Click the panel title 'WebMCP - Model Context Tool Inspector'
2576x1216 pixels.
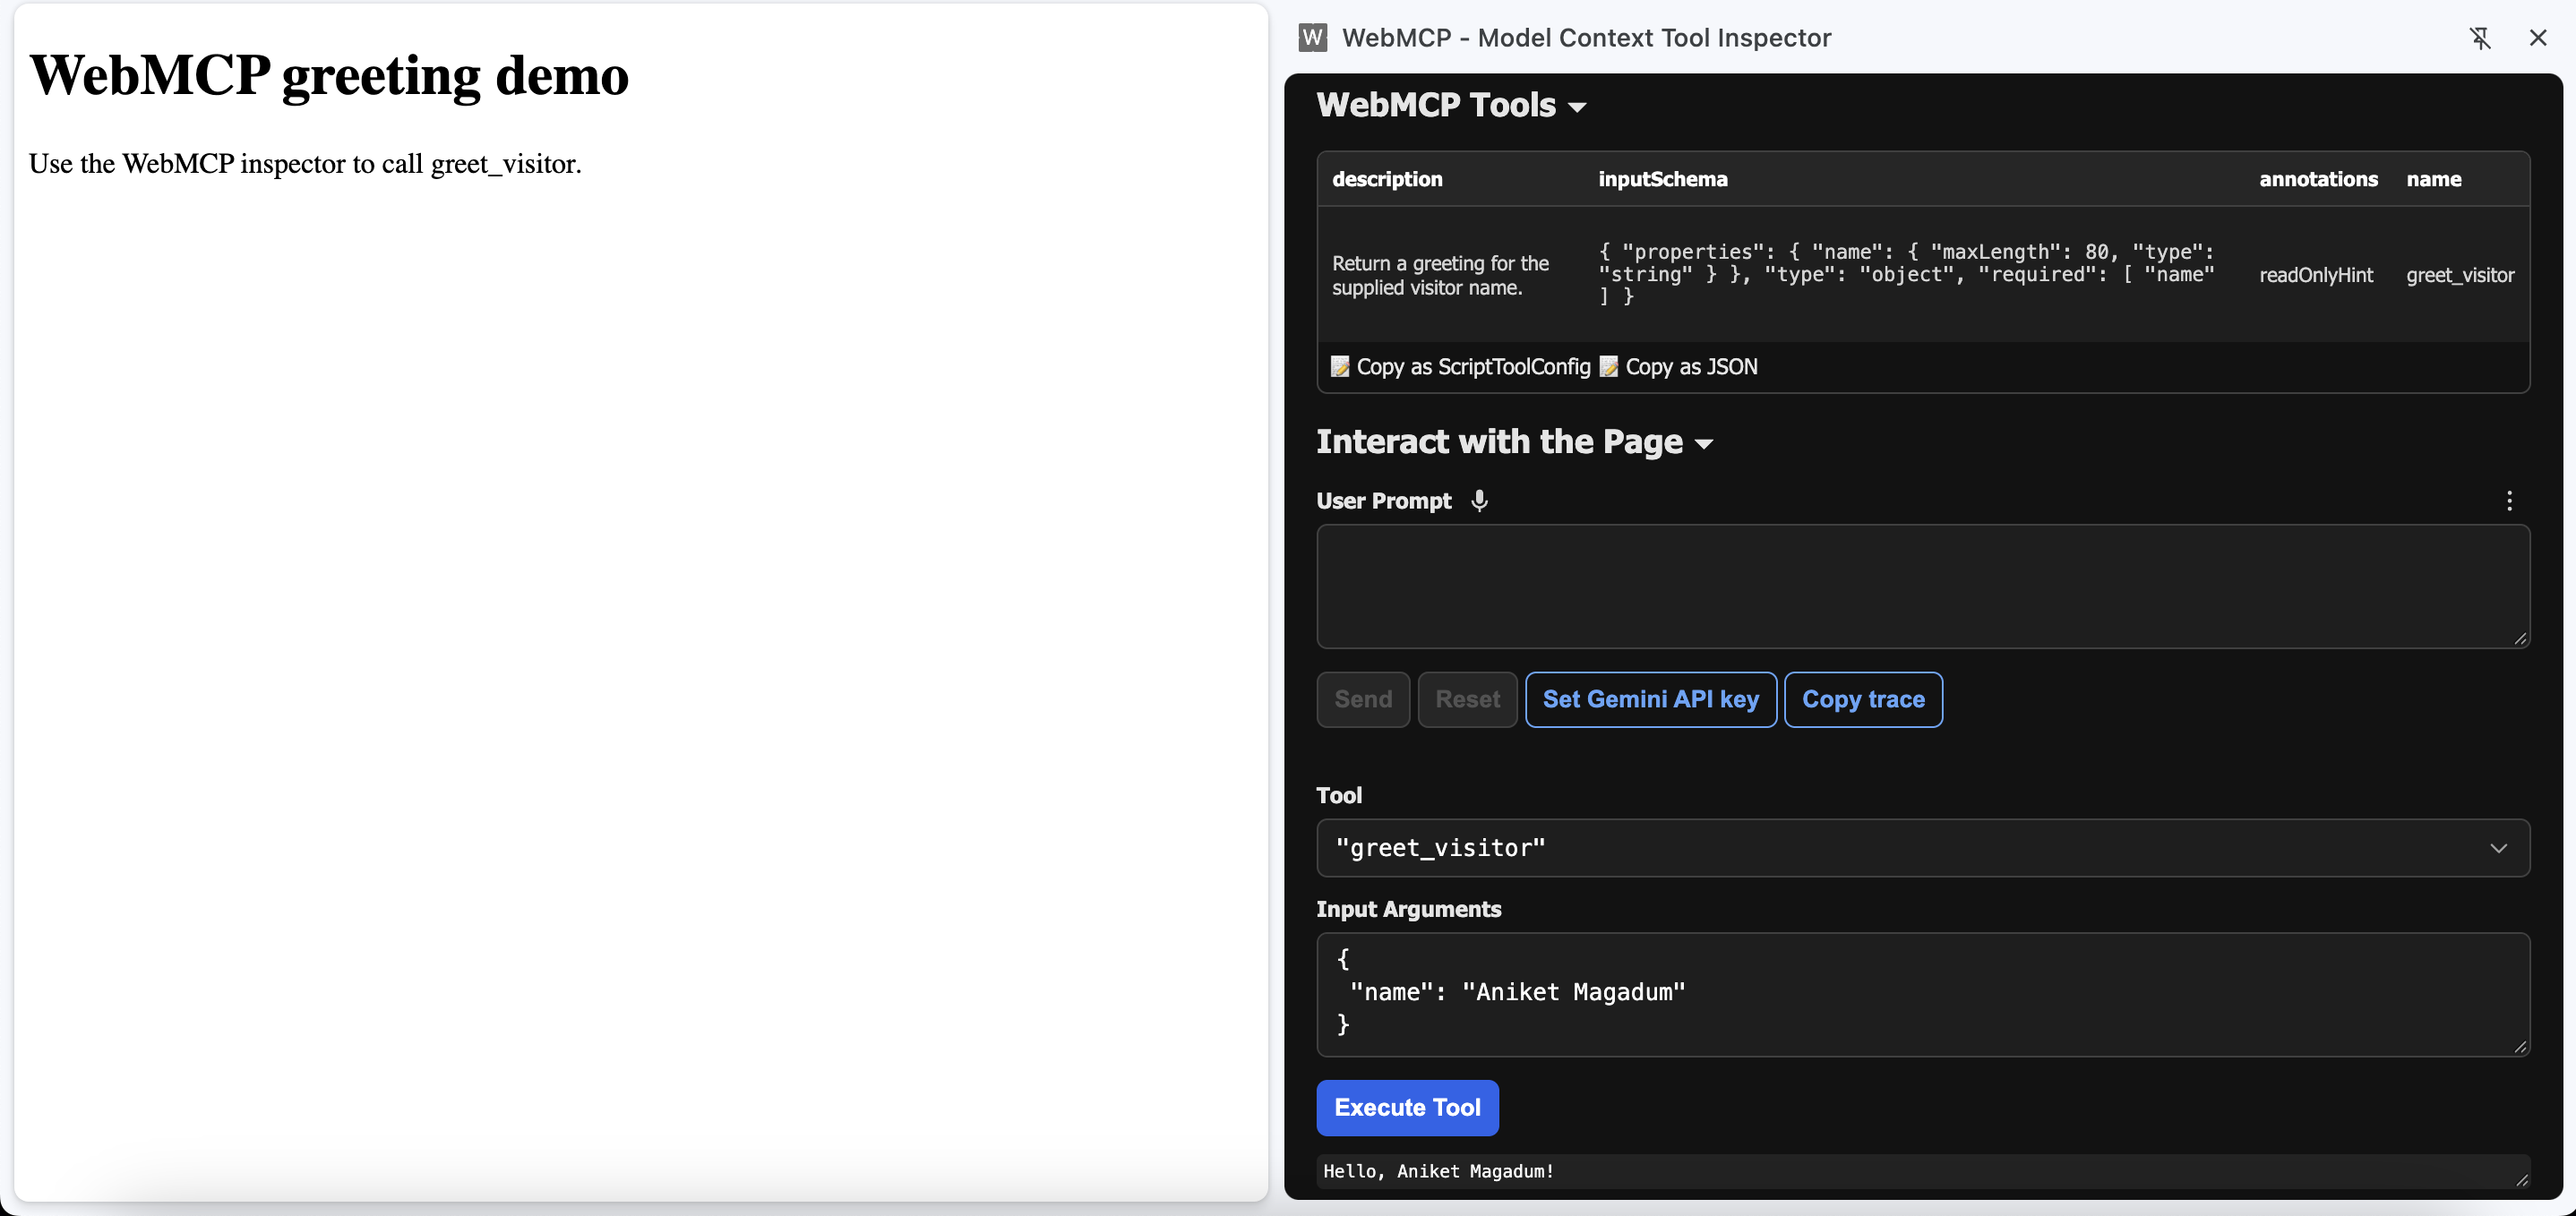tap(1586, 38)
